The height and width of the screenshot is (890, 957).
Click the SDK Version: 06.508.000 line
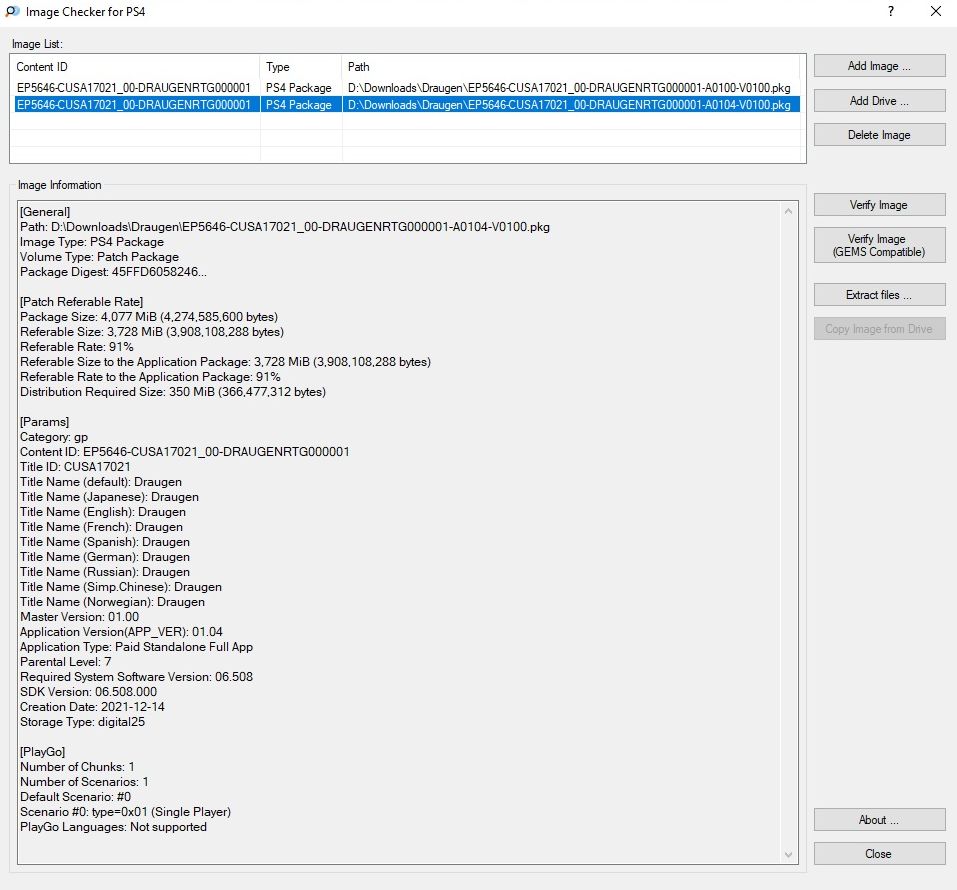coord(88,692)
